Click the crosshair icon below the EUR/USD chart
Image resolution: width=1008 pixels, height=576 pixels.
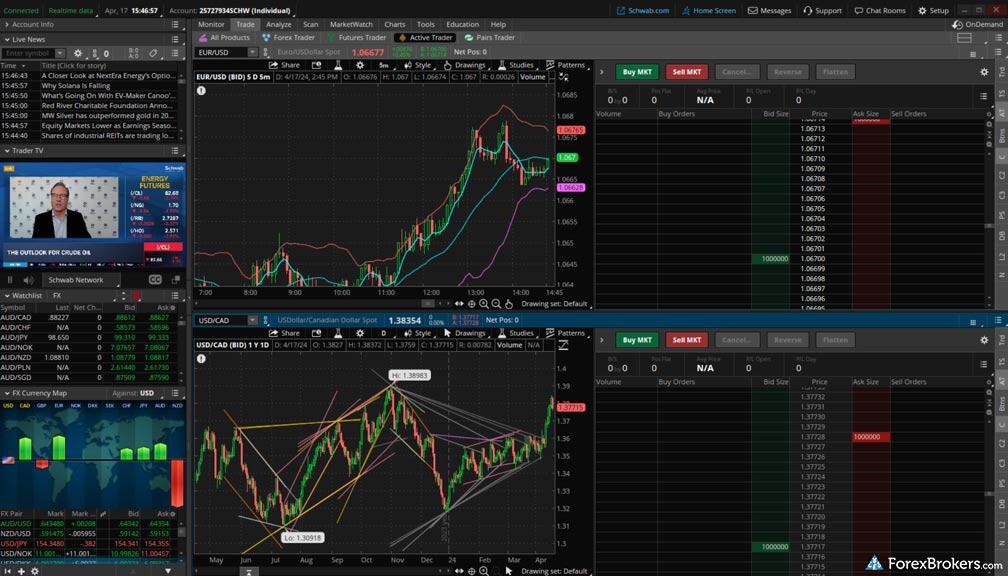[471, 303]
